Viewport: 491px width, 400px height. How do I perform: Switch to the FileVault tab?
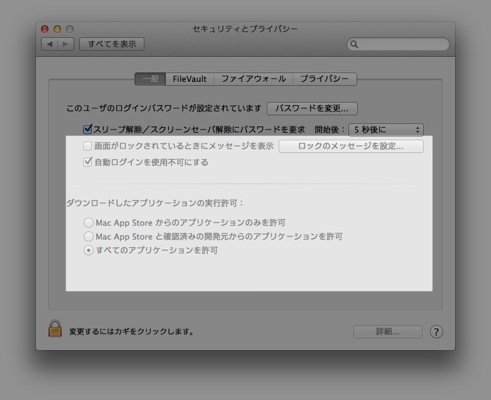[x=189, y=79]
